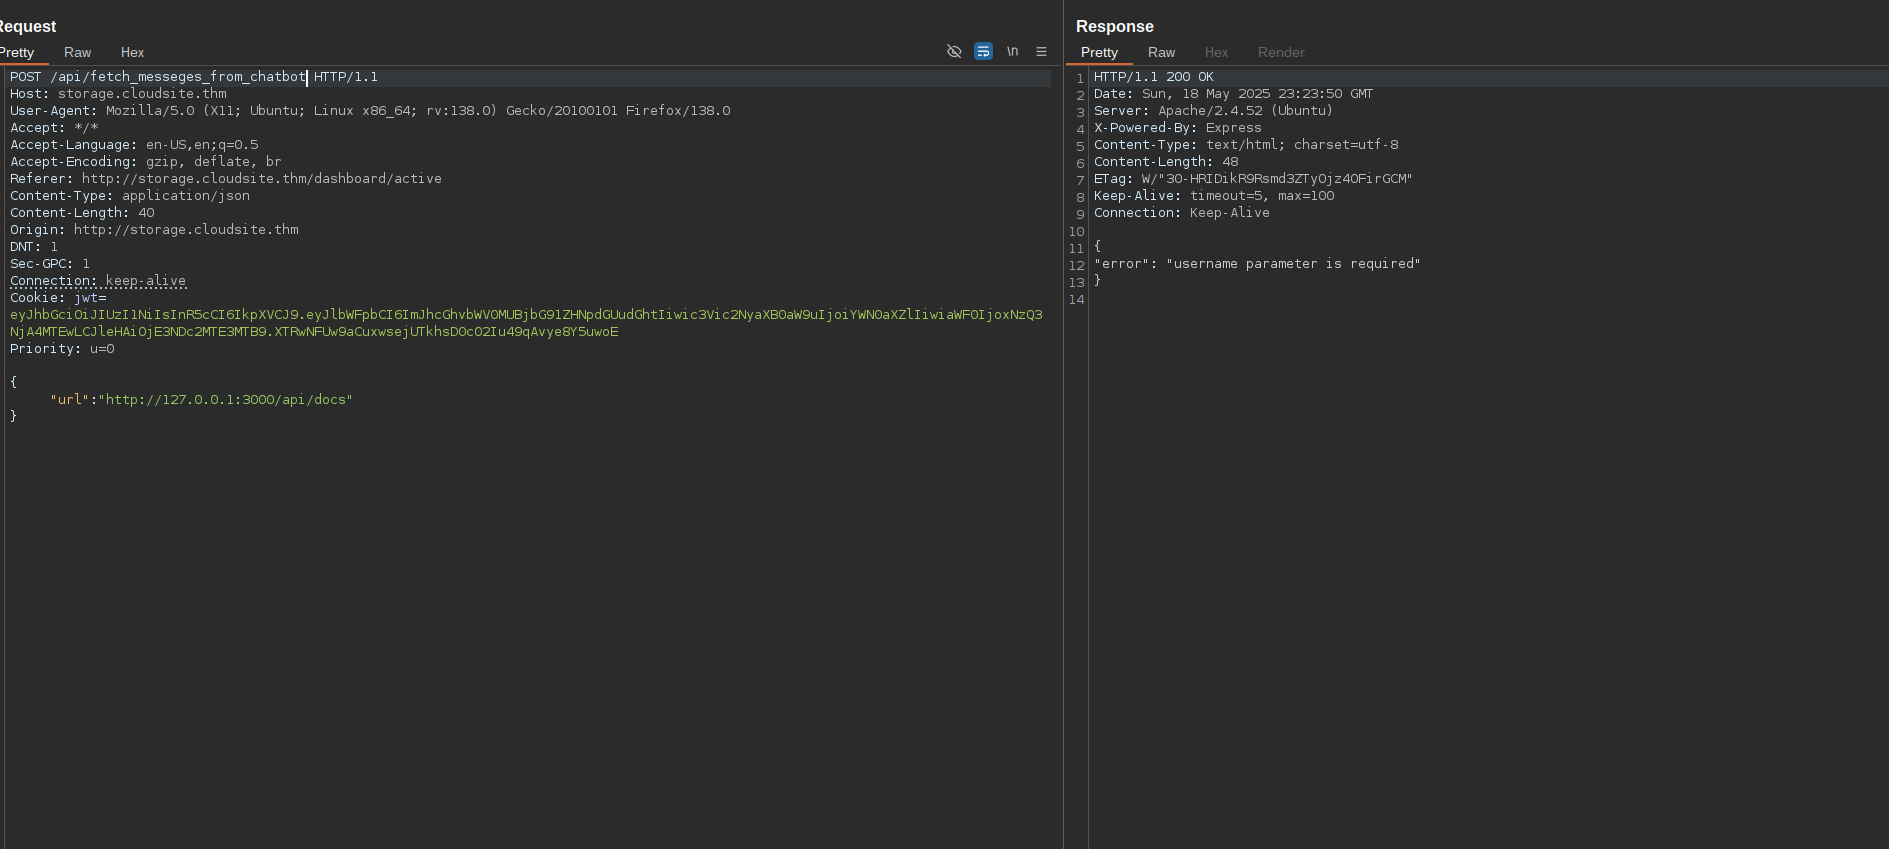Click the request Content-Type: application/json header
This screenshot has height=849, width=1889.
[130, 196]
